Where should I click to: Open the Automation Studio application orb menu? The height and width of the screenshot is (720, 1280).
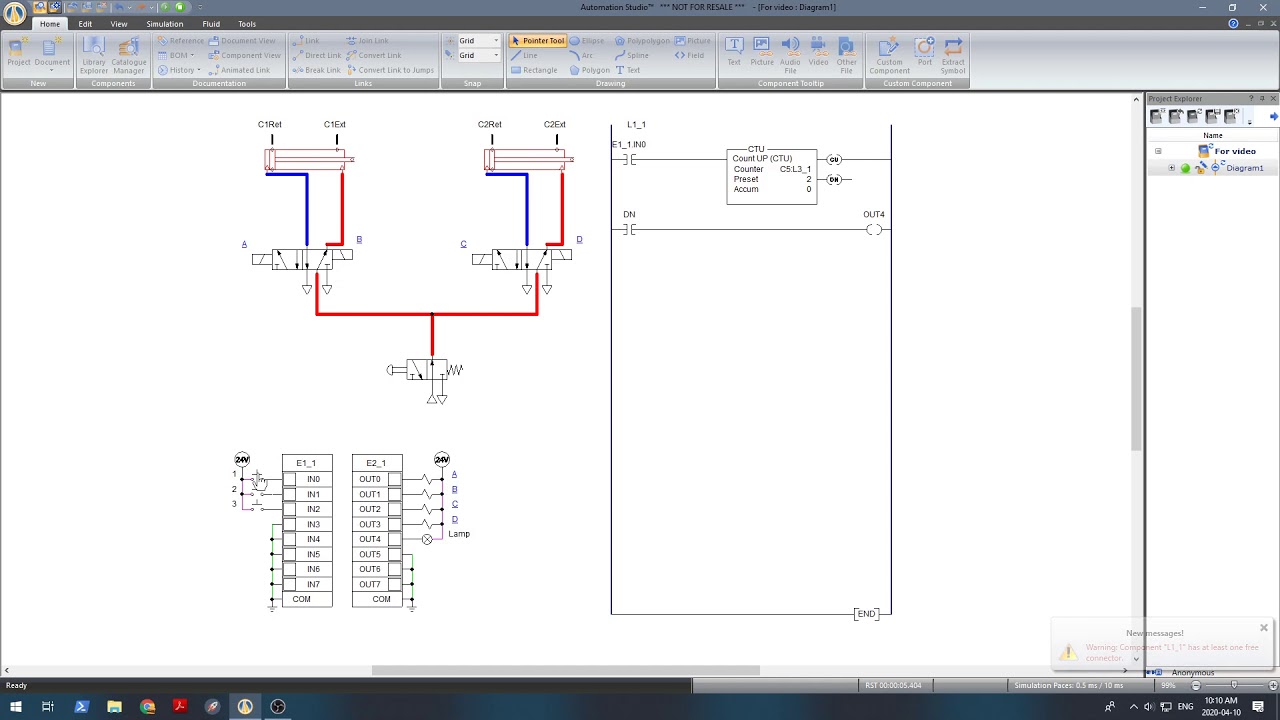click(x=15, y=13)
